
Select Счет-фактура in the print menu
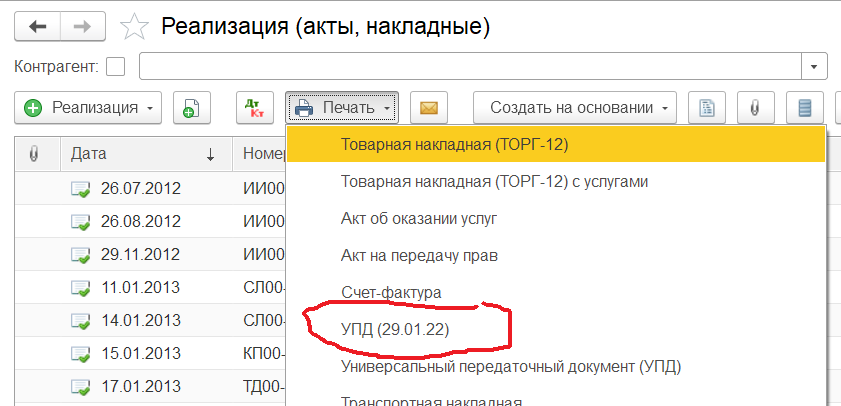click(x=391, y=291)
